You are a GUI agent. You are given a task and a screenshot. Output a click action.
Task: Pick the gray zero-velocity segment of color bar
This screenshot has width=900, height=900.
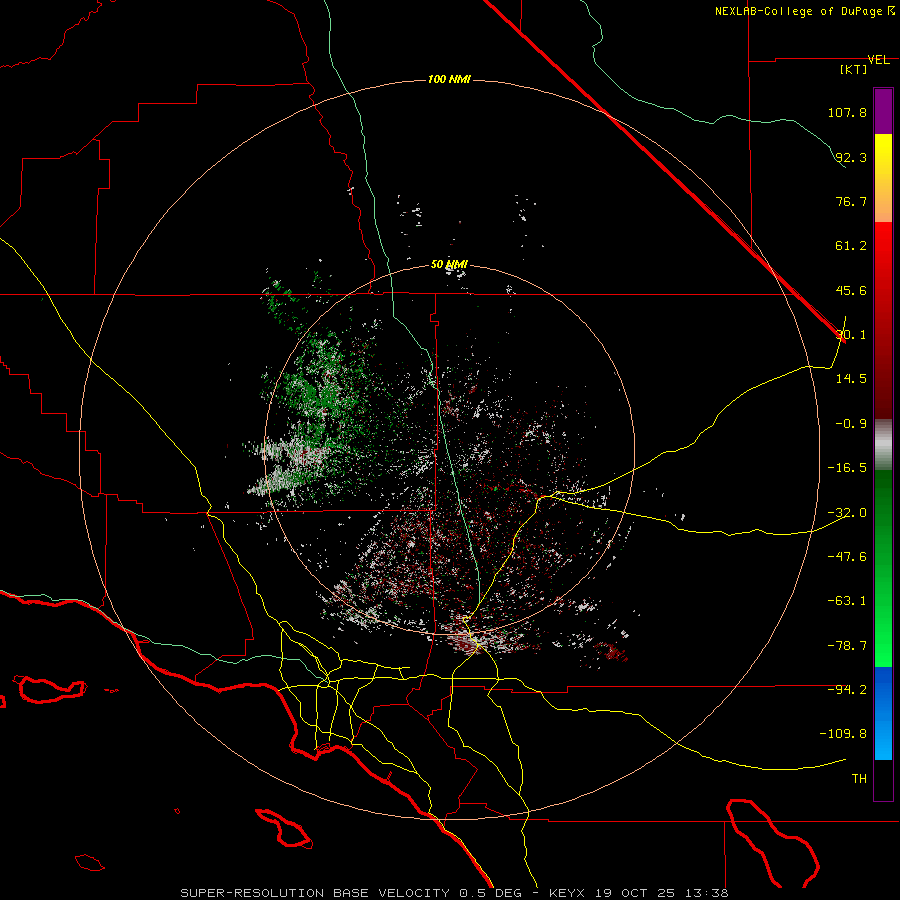click(x=883, y=444)
